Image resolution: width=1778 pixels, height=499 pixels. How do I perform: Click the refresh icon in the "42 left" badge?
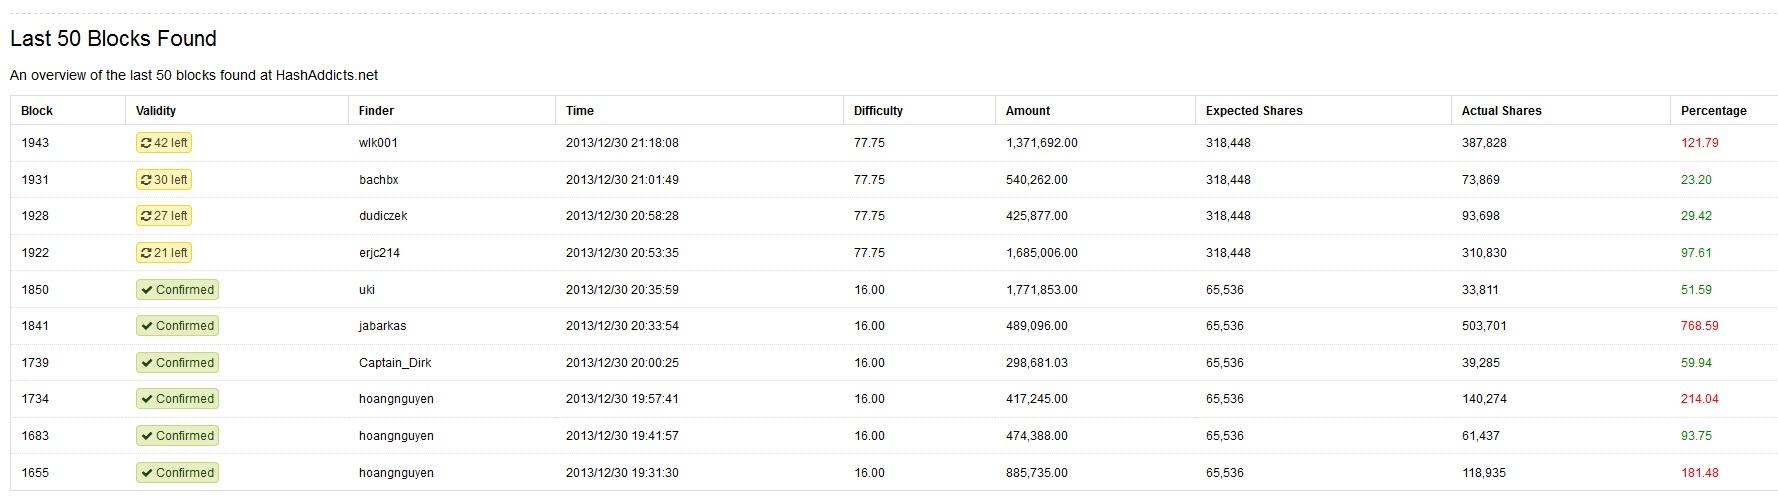pos(146,143)
